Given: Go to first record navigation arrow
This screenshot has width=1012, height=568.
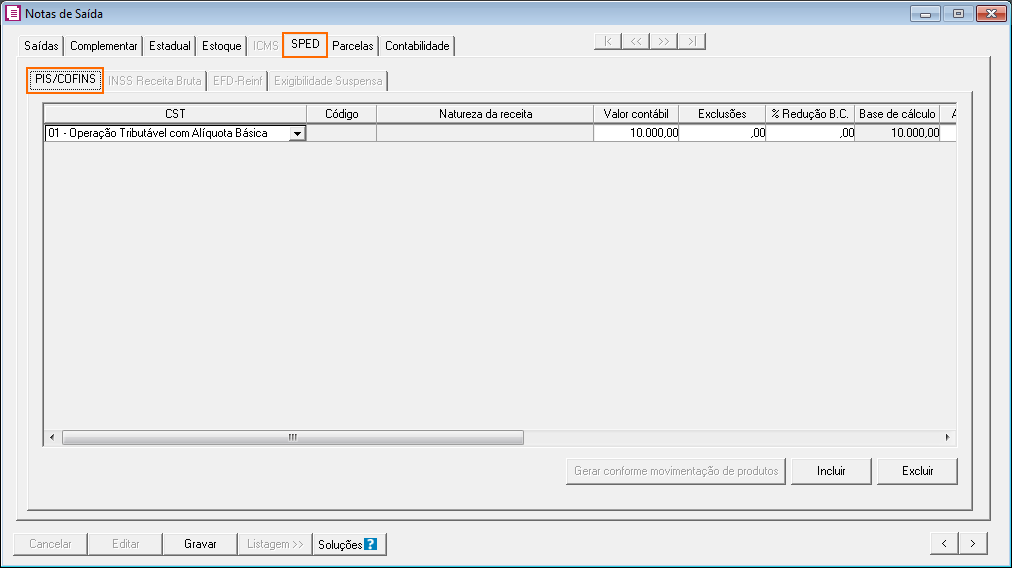Looking at the screenshot, I should pos(607,41).
